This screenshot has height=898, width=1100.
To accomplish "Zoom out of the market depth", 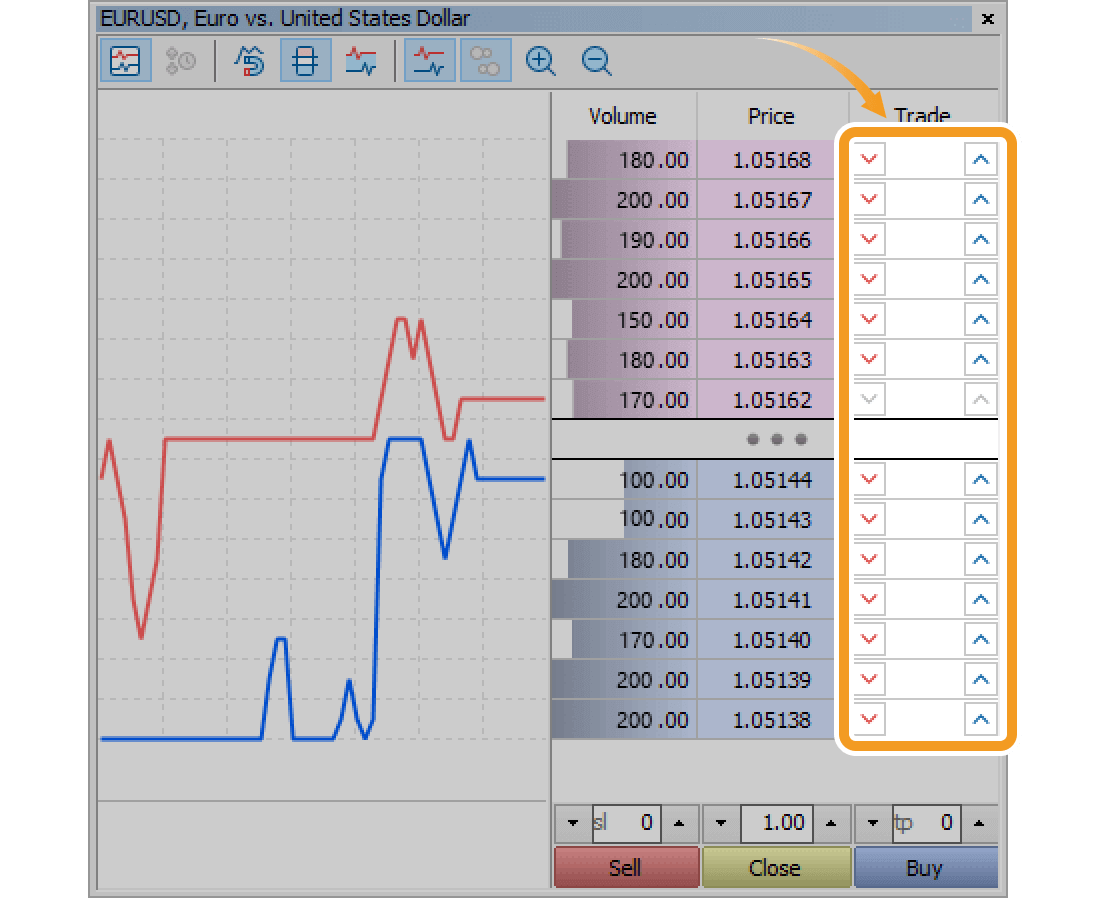I will [596, 61].
